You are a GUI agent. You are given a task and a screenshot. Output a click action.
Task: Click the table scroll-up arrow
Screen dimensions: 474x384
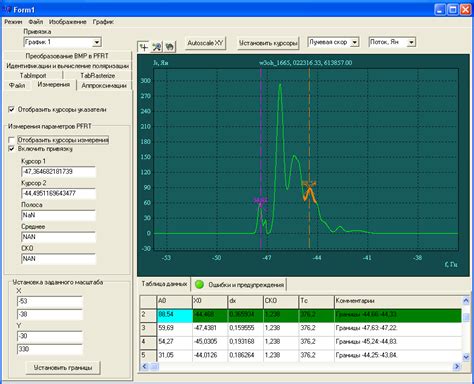click(466, 301)
